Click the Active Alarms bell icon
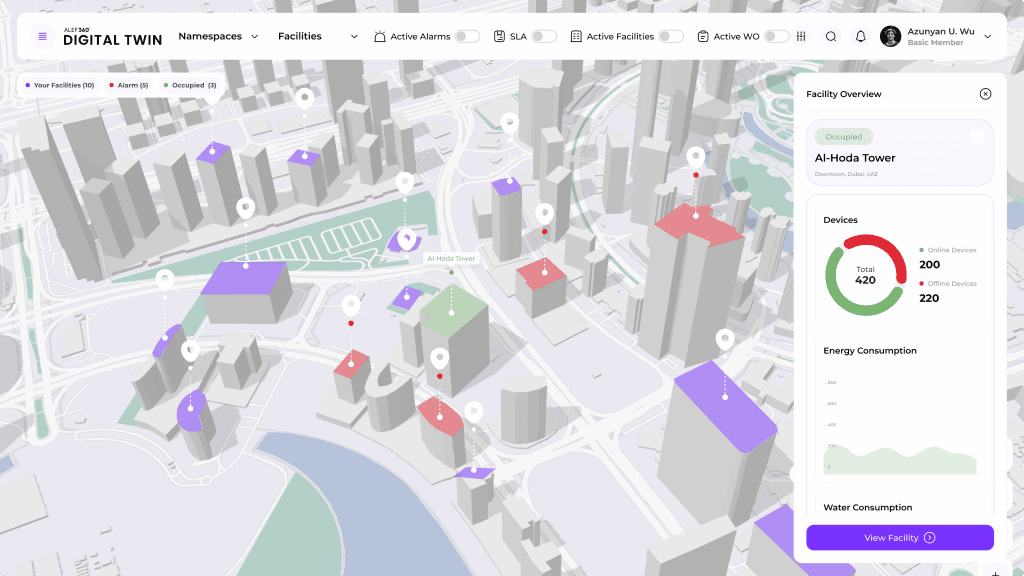Viewport: 1024px width, 576px height. click(x=380, y=37)
